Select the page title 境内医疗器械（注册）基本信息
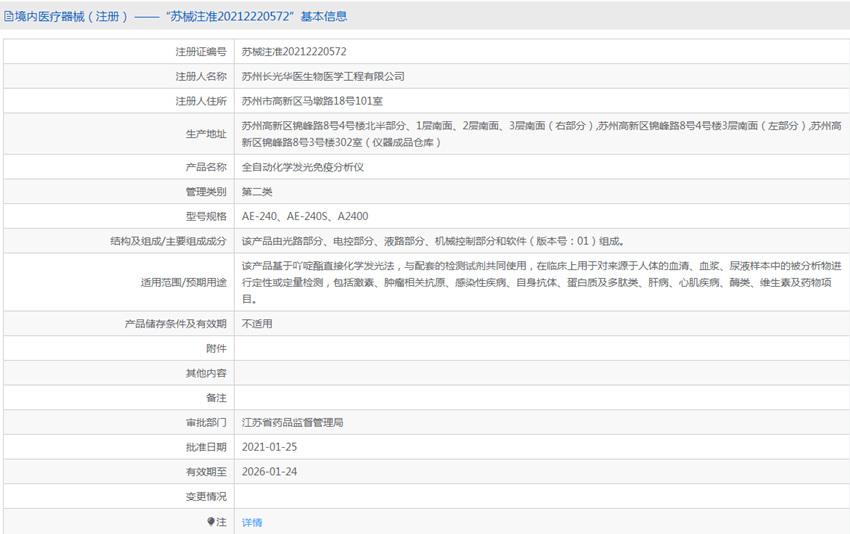850x534 pixels. click(175, 16)
